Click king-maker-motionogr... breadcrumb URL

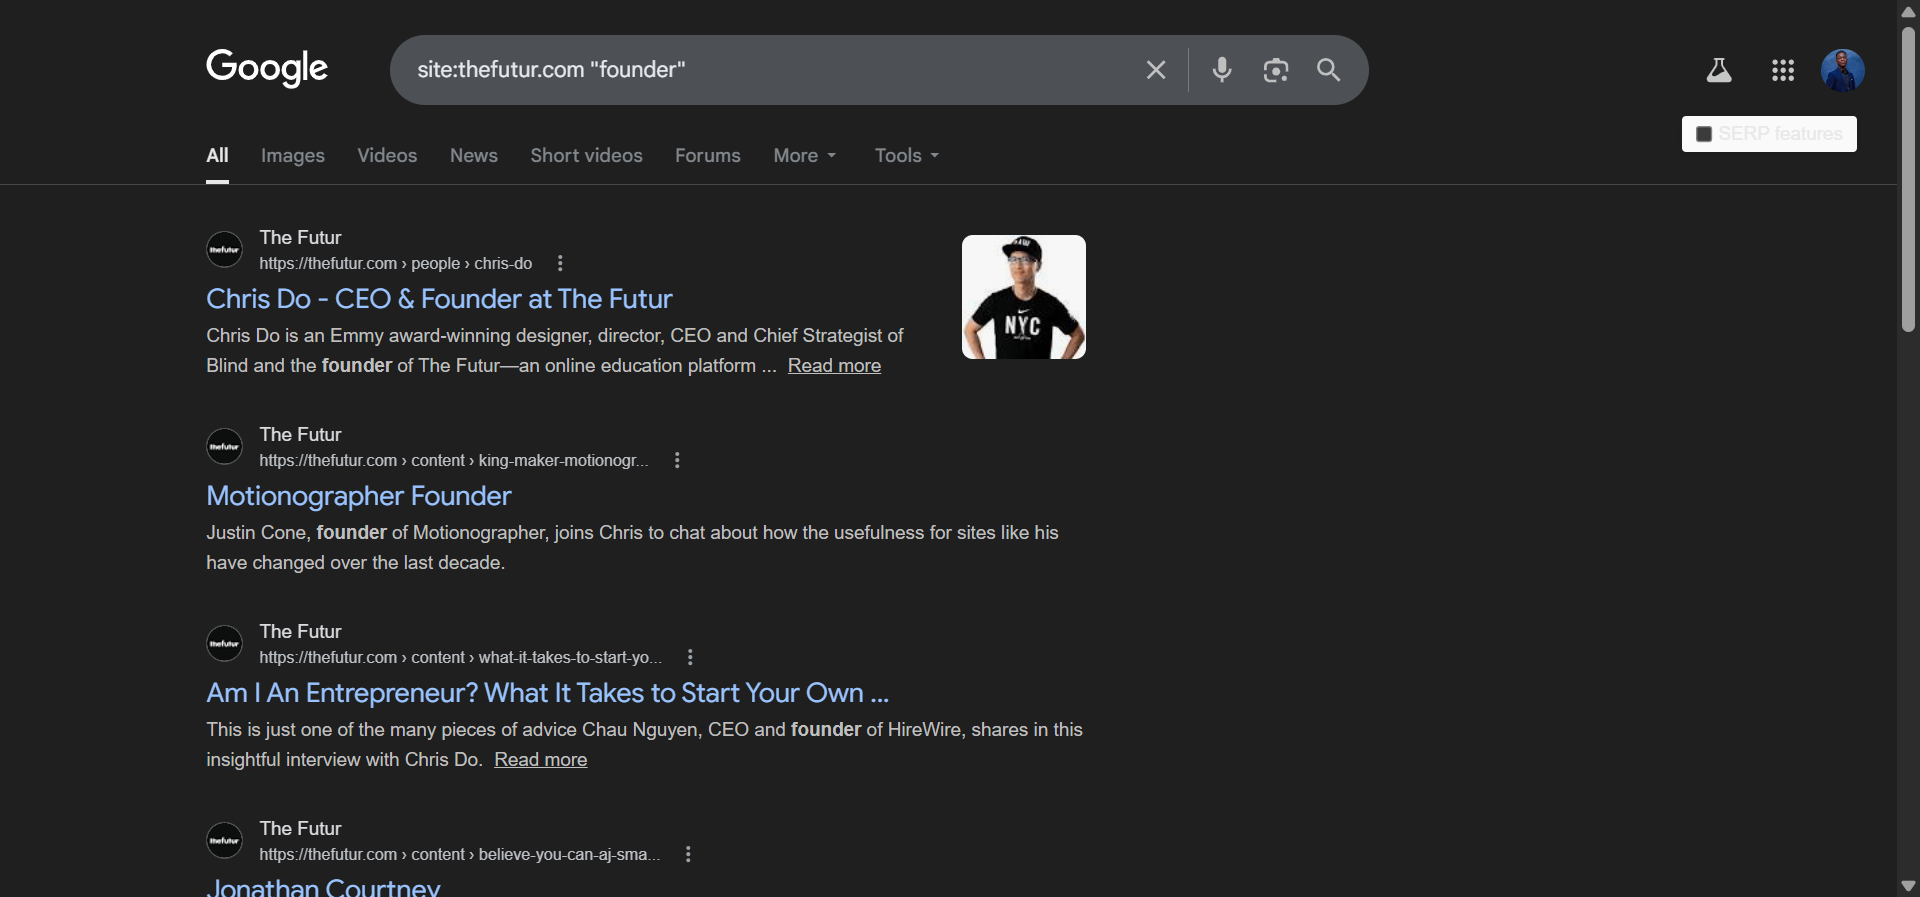pos(454,460)
